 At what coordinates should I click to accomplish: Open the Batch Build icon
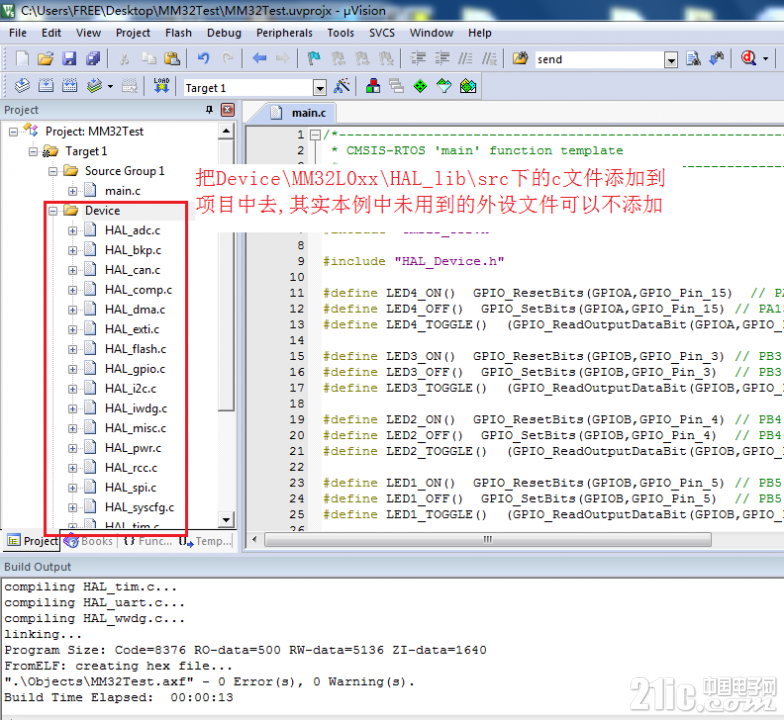pyautogui.click(x=94, y=86)
